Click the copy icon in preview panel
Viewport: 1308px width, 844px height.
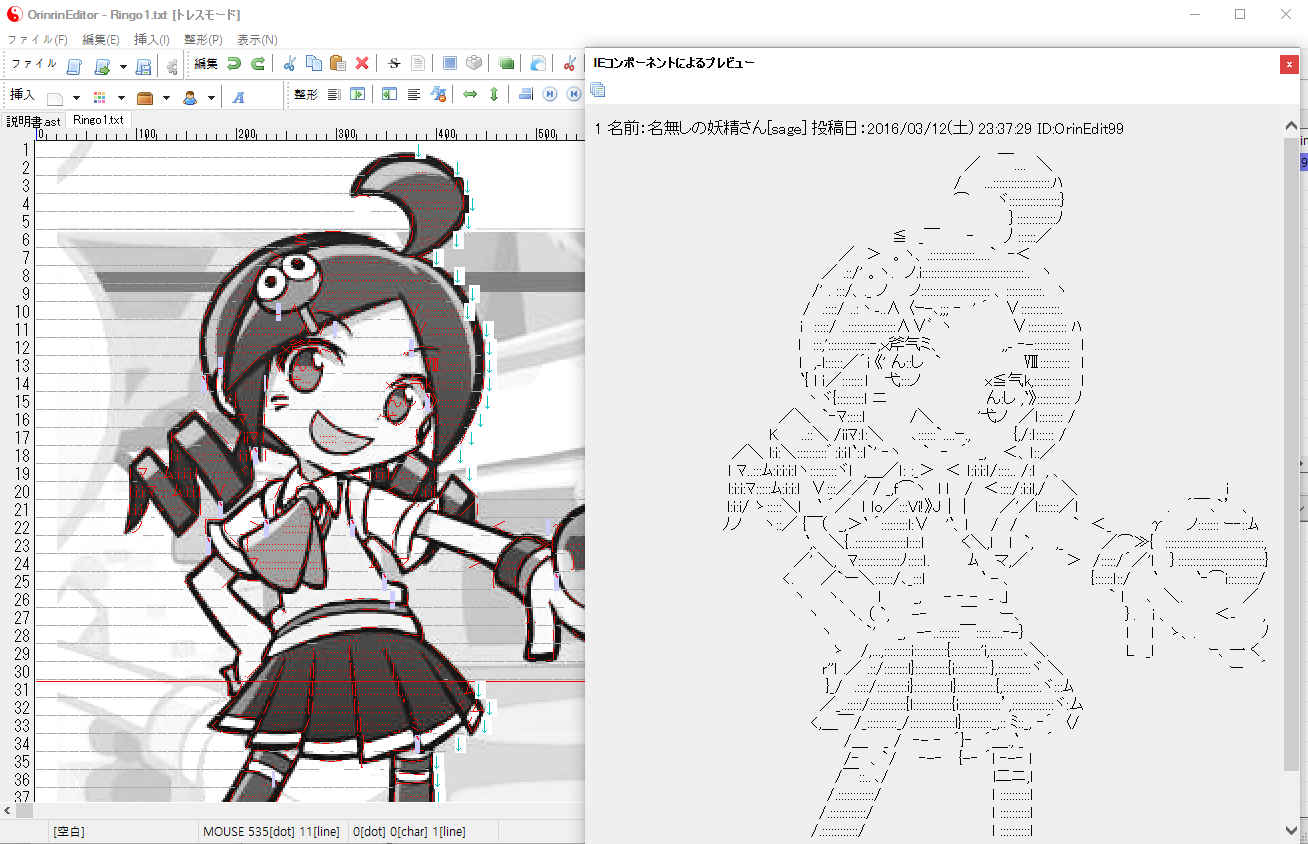pos(598,90)
